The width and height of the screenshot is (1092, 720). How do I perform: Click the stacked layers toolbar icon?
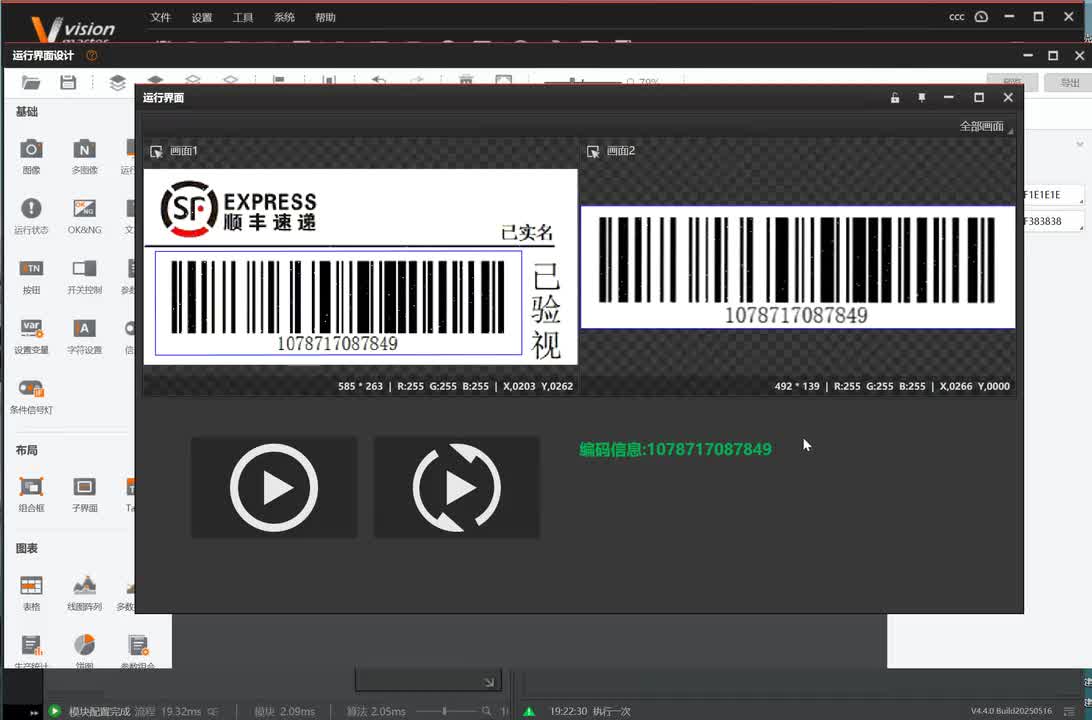[x=118, y=83]
